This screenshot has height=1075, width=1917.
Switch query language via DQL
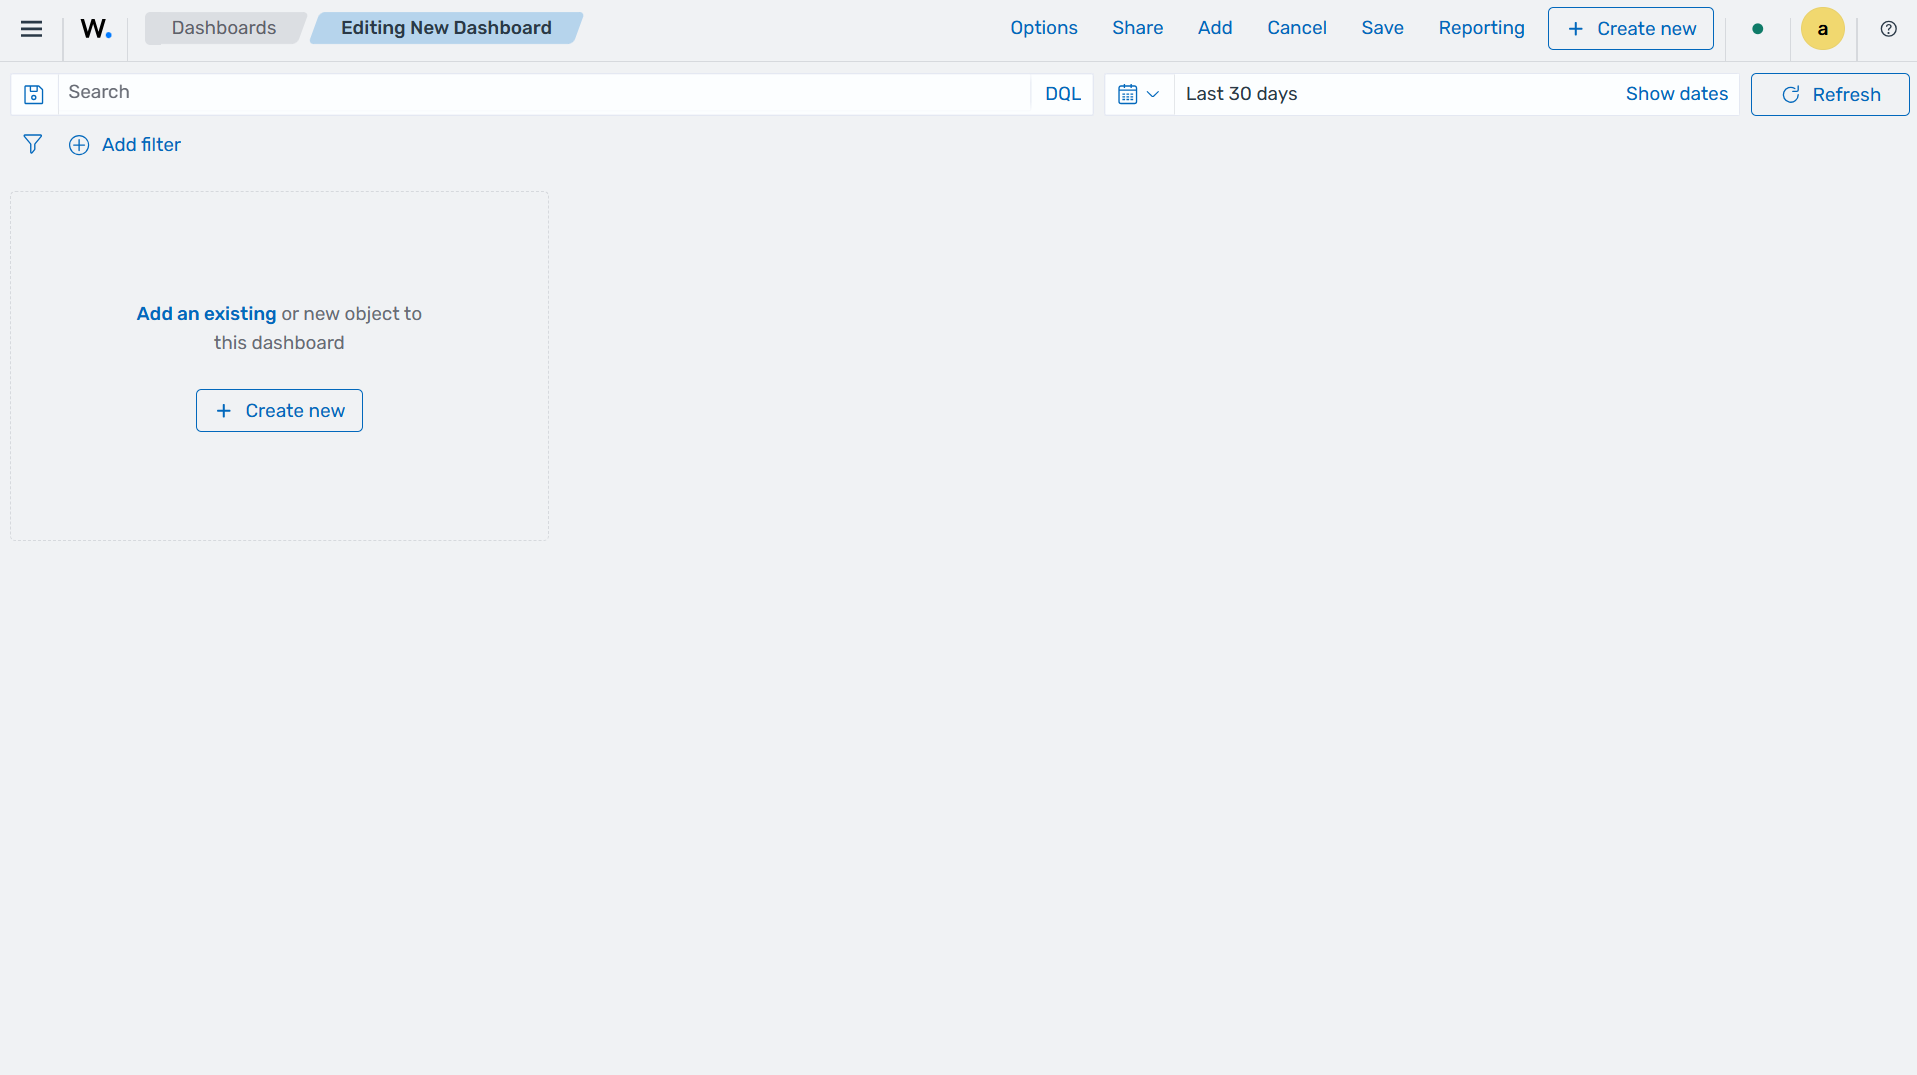click(1062, 94)
